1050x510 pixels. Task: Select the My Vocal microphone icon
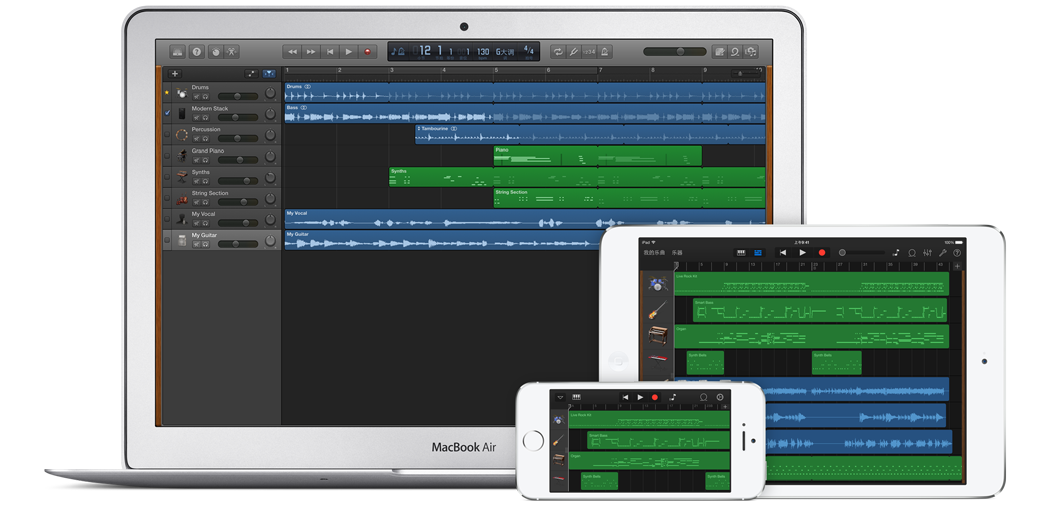tap(181, 220)
